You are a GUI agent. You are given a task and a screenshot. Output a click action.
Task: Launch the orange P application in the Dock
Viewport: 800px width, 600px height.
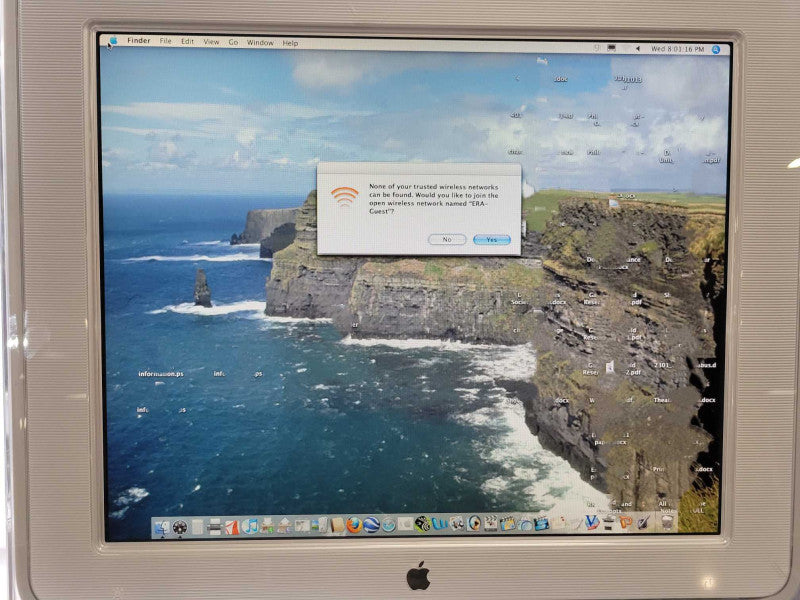[626, 522]
